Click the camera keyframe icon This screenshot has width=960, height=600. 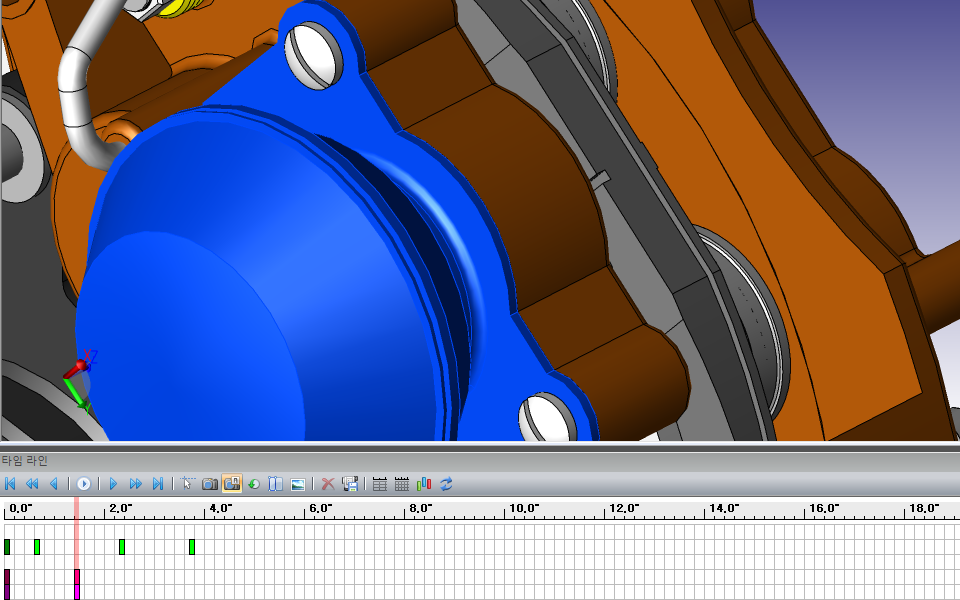pos(210,484)
